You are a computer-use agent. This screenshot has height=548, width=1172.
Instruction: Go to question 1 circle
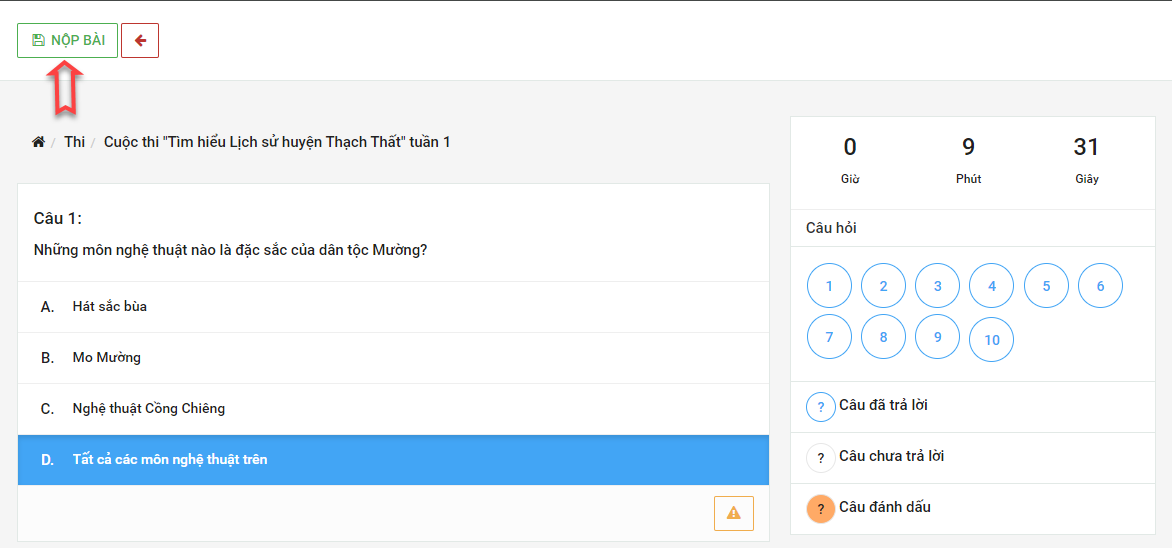tap(829, 286)
